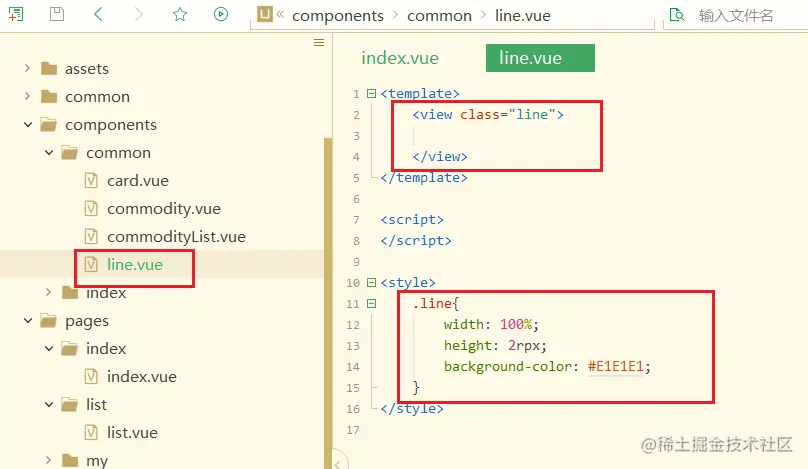Select 'line.vue' in the breadcrumb
The width and height of the screenshot is (808, 469).
tap(523, 16)
